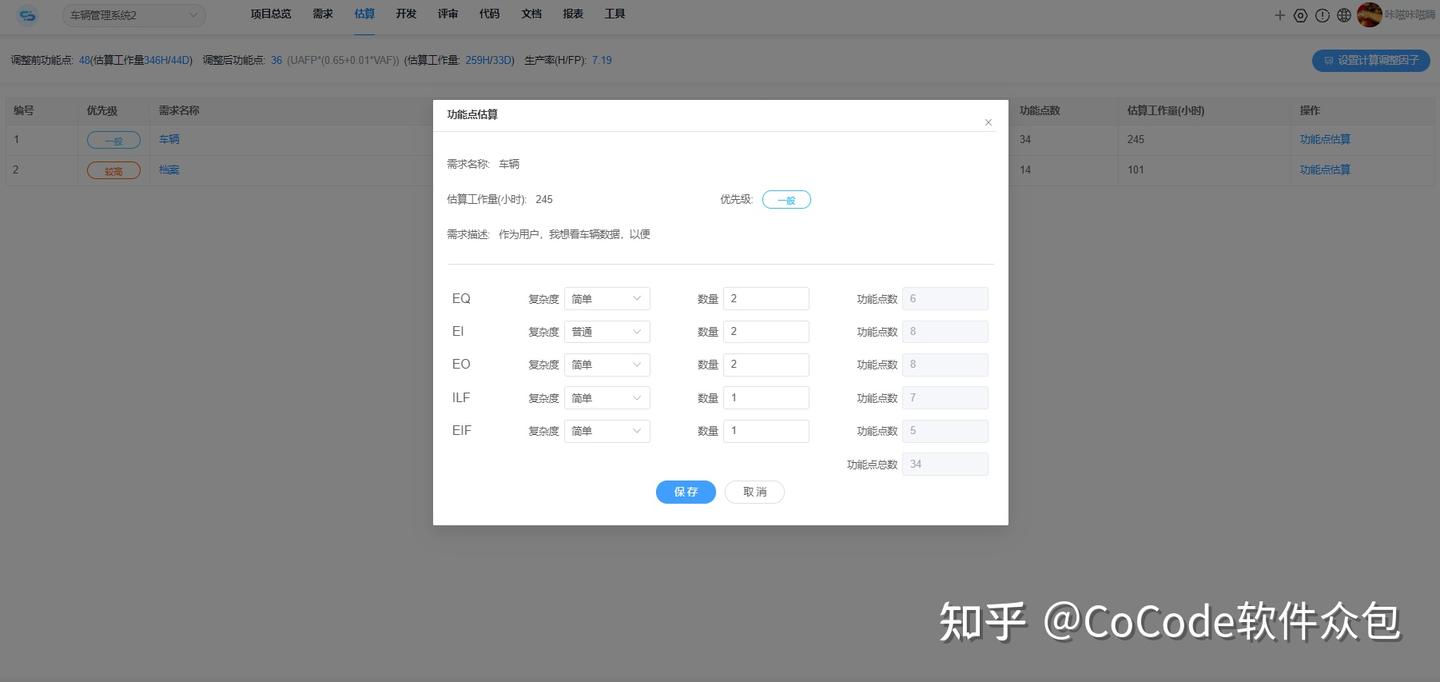Select the 一般 priority badge in the dialog
Viewport: 1440px width, 682px height.
786,200
